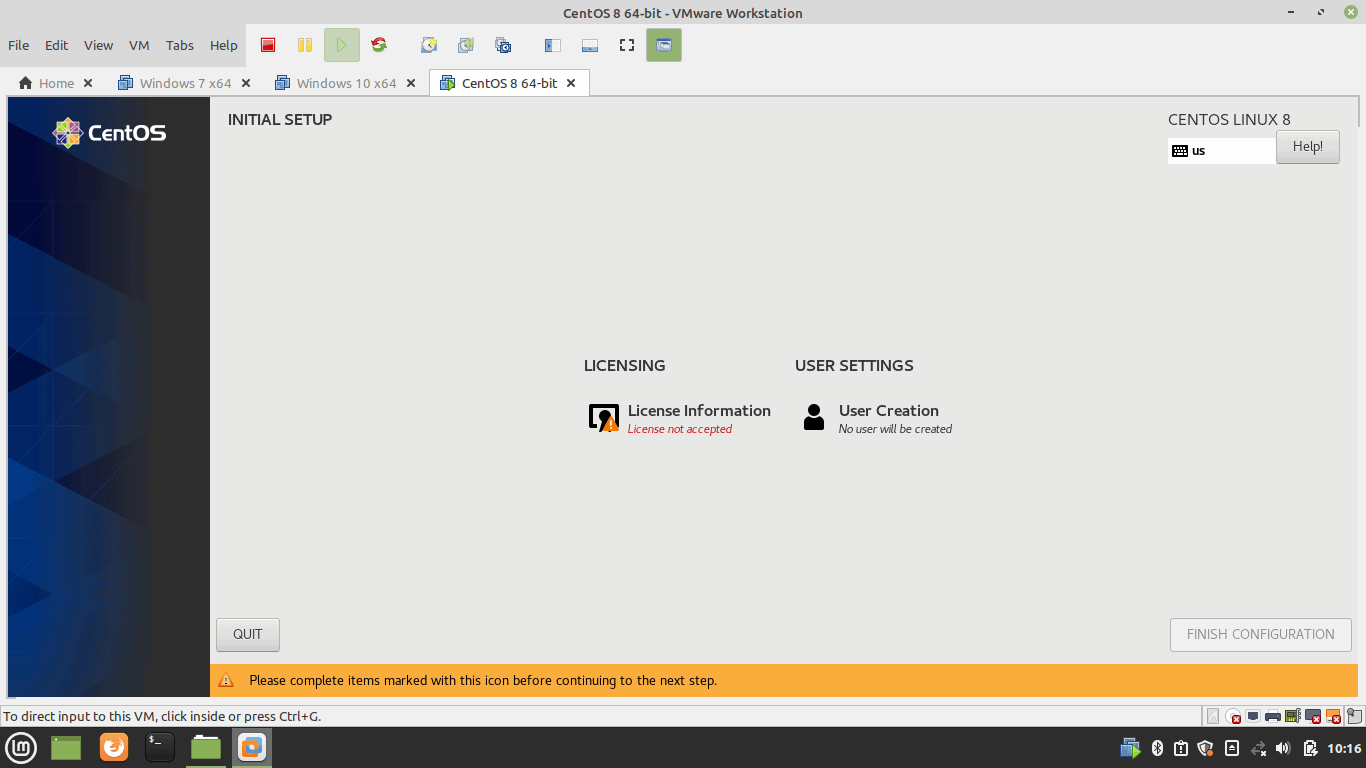This screenshot has height=768, width=1366.
Task: Open the Edit menu
Action: tap(57, 45)
